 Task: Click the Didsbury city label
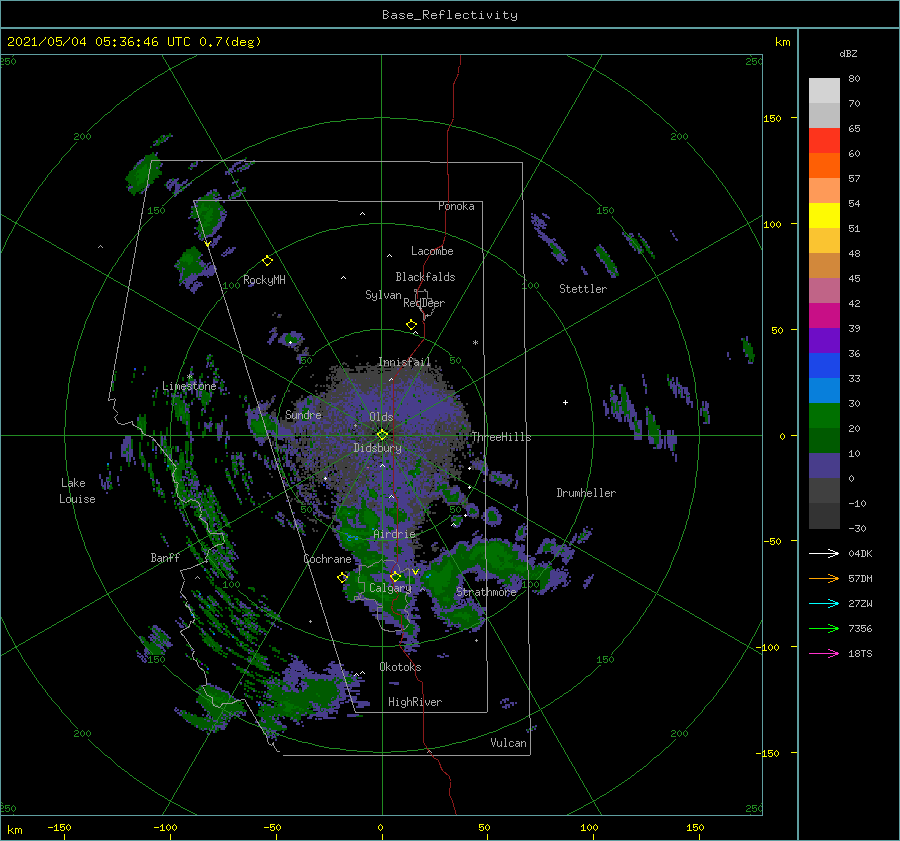(x=377, y=448)
